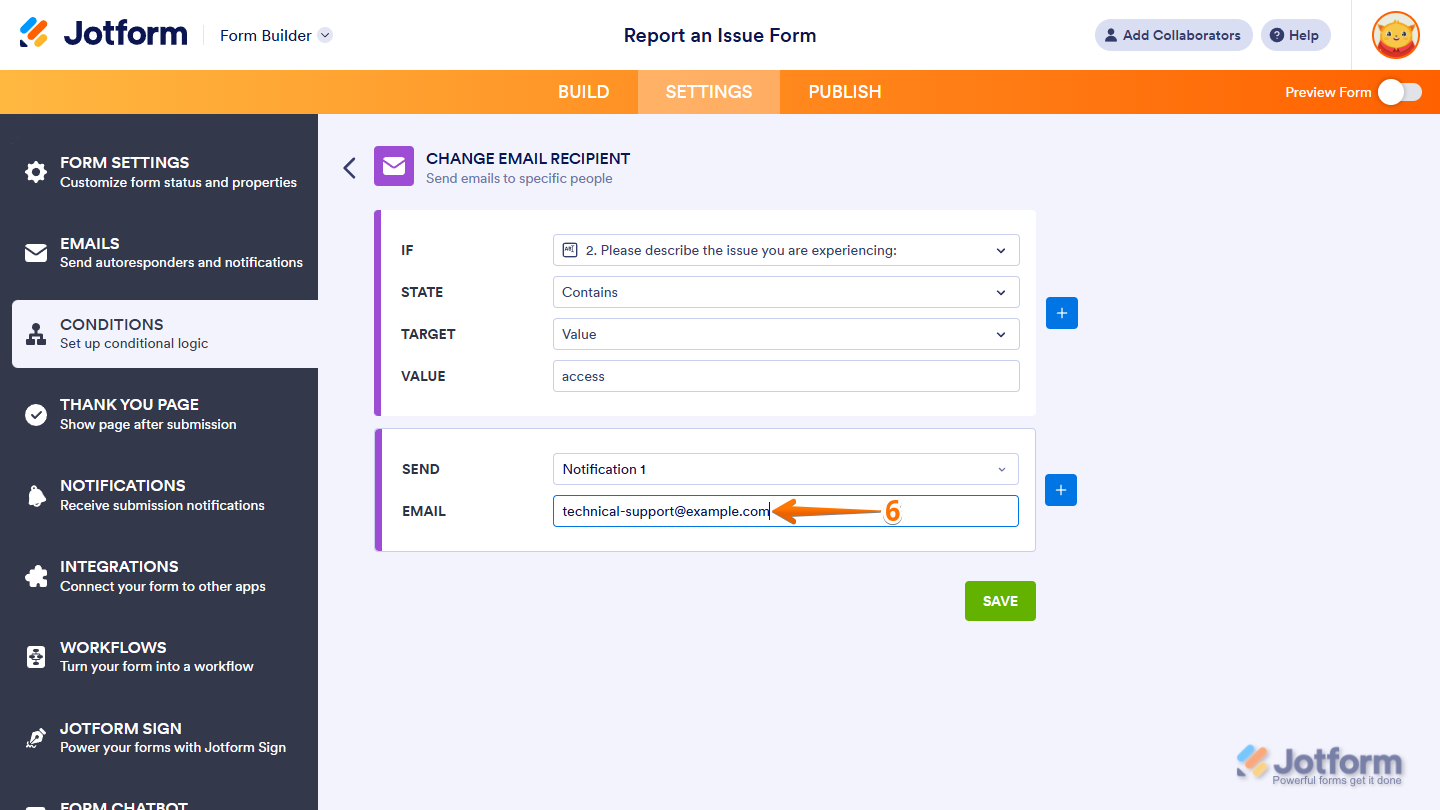Click the Add Collaborators button
This screenshot has height=810, width=1440.
click(x=1173, y=35)
